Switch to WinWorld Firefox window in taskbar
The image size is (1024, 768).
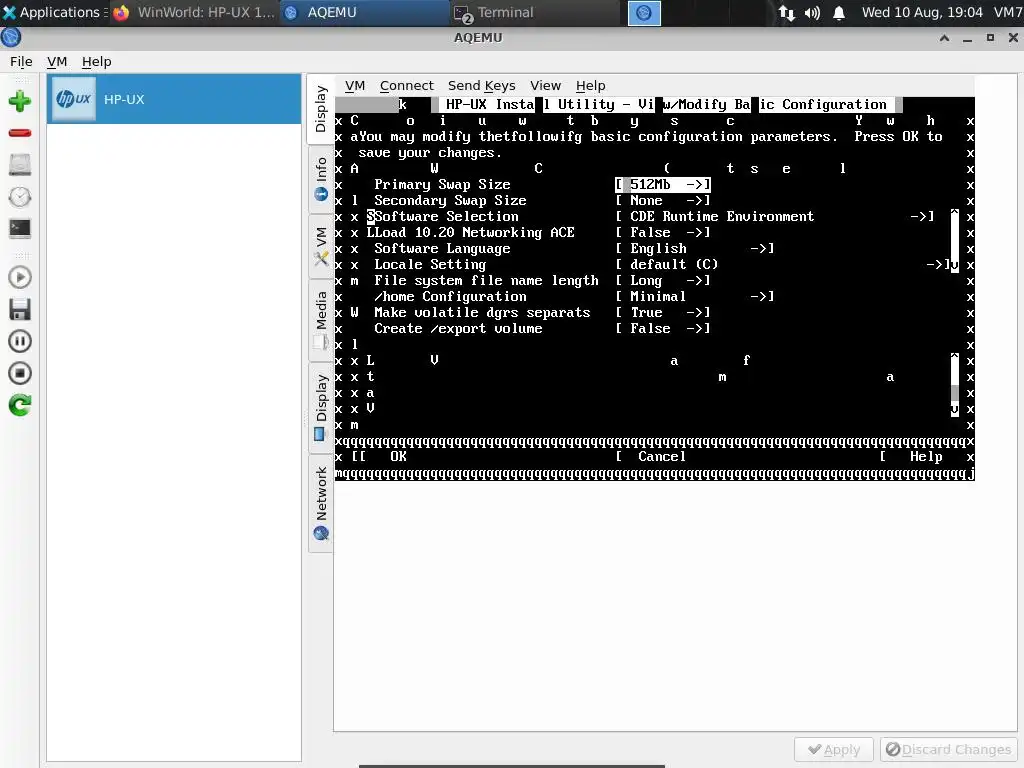pyautogui.click(x=195, y=12)
